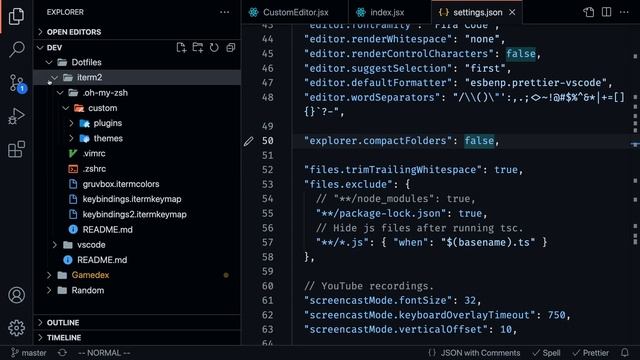
Task: Click the Prettier status bar item
Action: (x=590, y=353)
